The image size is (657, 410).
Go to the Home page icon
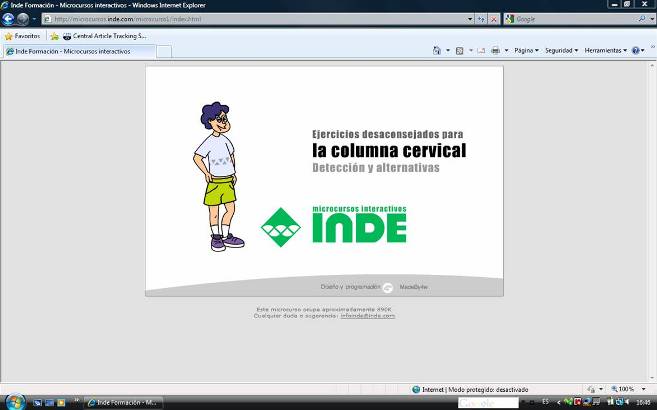point(437,50)
